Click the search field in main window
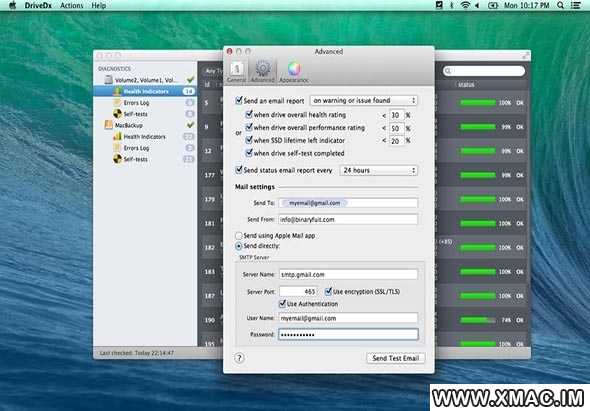Screen dimensions: 590x411 (x=484, y=71)
